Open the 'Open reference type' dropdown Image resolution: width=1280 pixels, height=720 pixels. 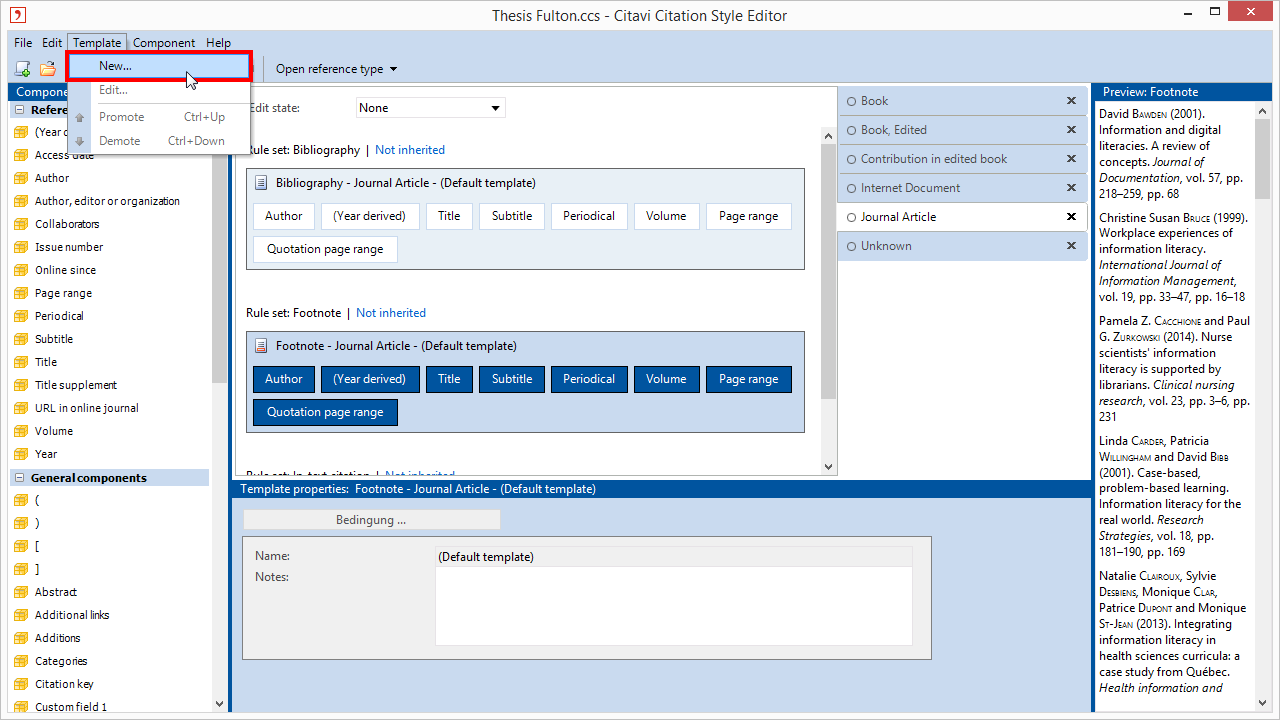pos(337,69)
